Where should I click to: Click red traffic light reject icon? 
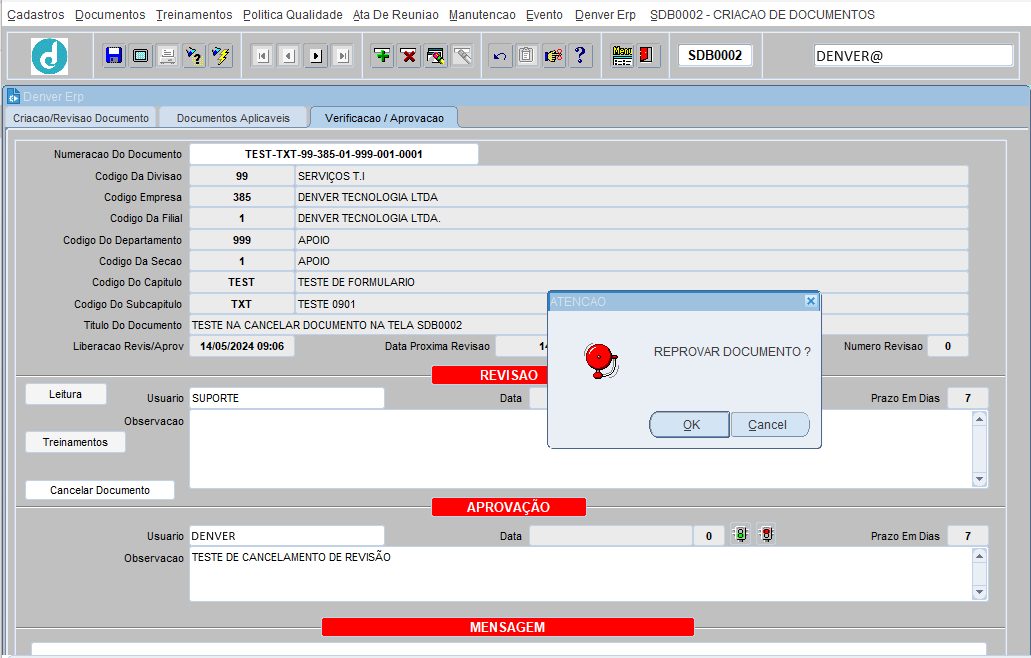[x=767, y=534]
